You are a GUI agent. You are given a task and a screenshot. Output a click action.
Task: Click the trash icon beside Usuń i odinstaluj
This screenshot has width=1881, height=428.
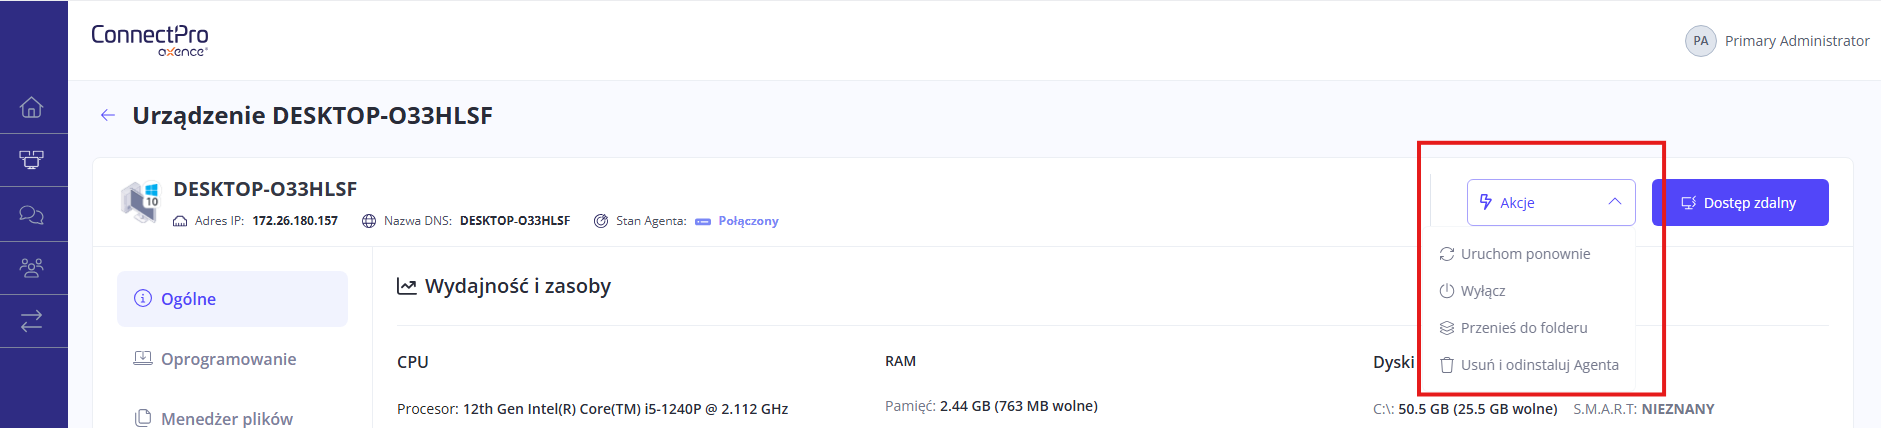point(1447,365)
